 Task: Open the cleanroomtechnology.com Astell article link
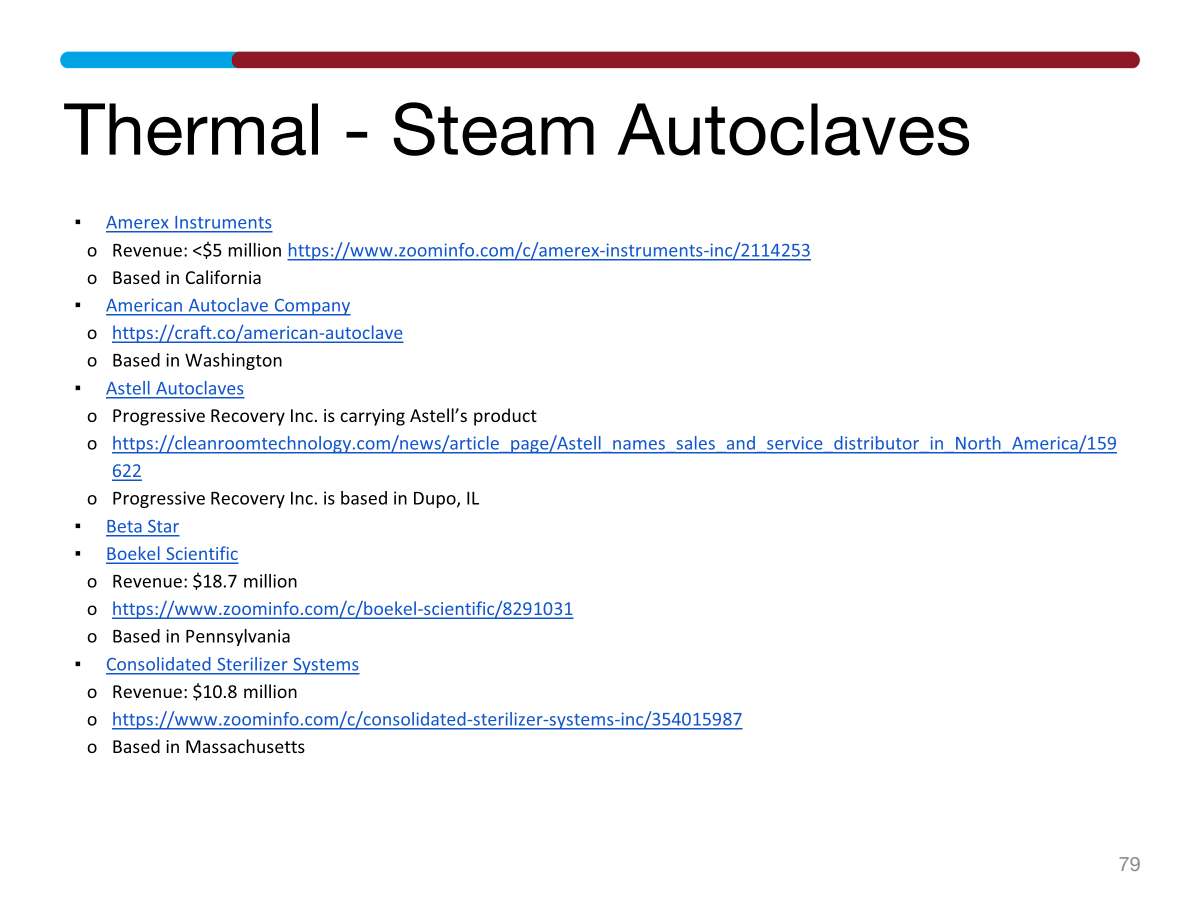[614, 456]
